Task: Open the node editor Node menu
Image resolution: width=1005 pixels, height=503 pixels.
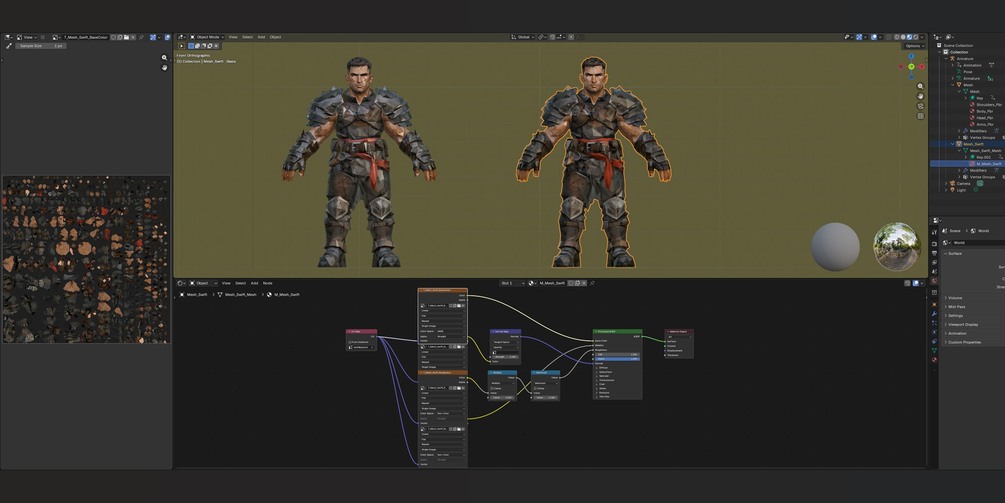Action: pos(267,283)
